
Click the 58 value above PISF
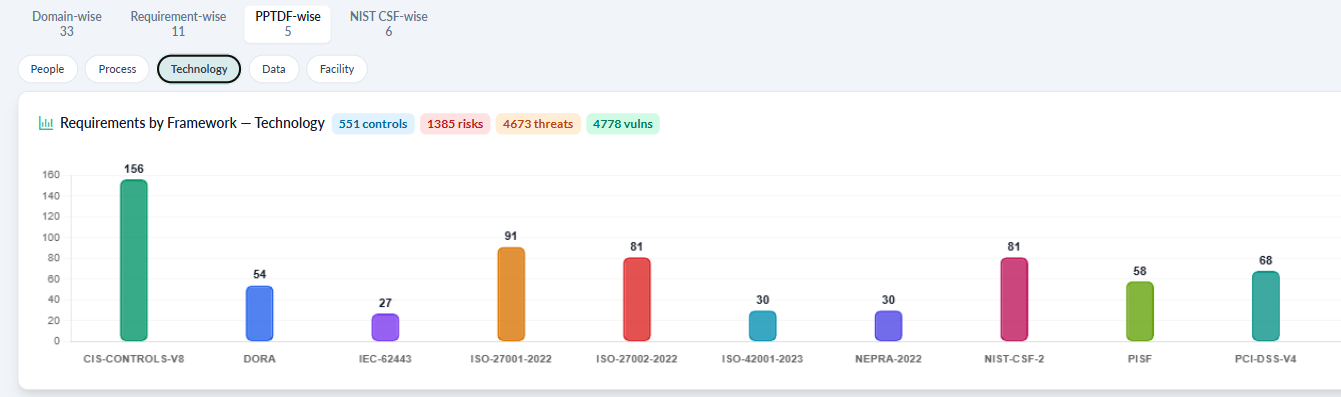tap(1140, 271)
